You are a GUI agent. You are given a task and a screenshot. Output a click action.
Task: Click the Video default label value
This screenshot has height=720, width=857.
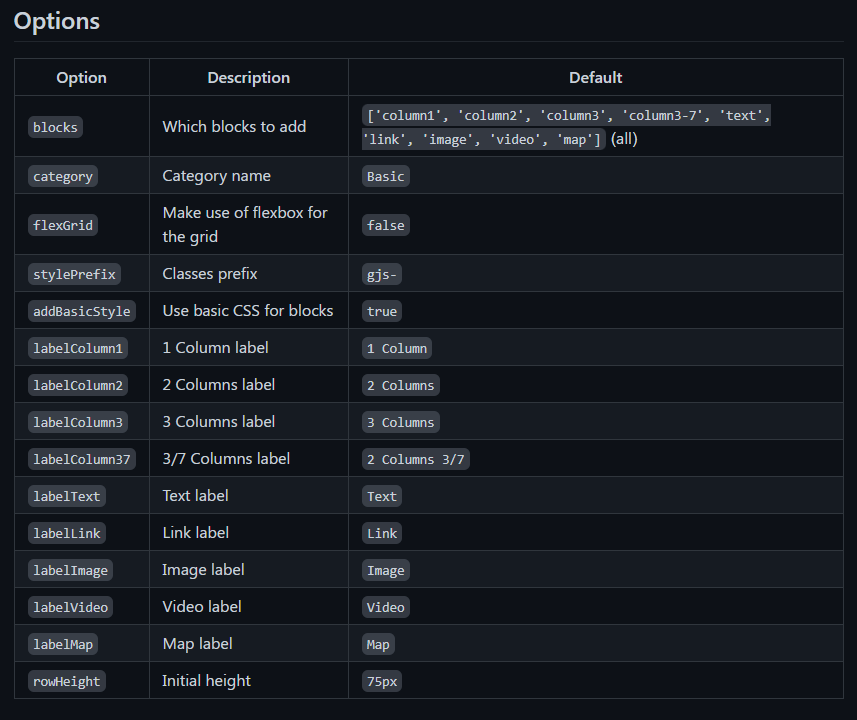[x=386, y=607]
